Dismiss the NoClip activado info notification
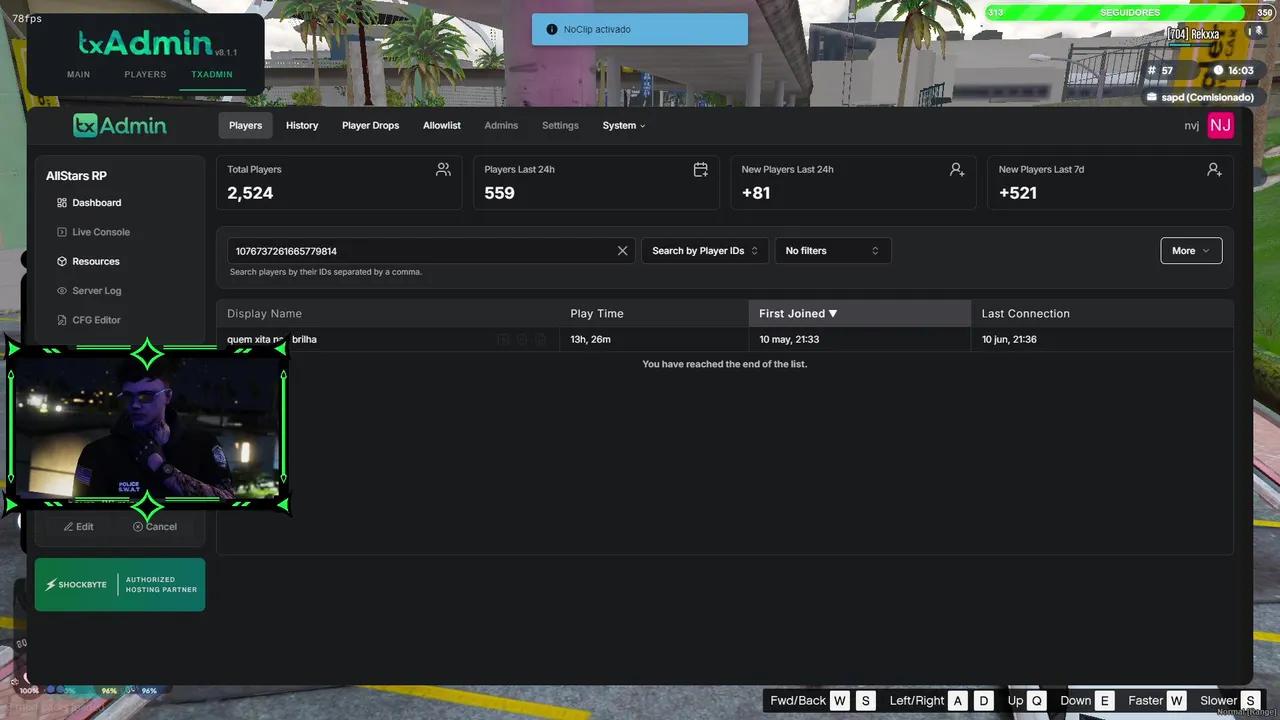Screen dimensions: 1280x720 tap(640, 29)
